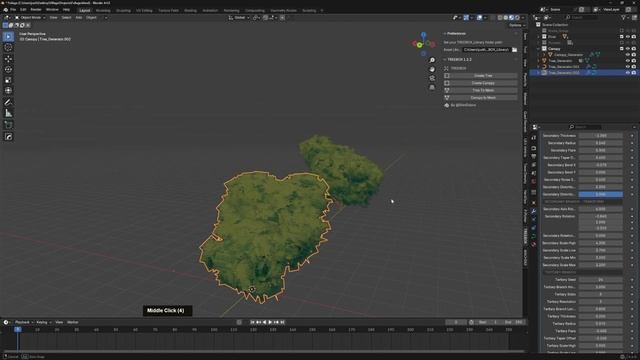Select the Rotate tool

8,69
